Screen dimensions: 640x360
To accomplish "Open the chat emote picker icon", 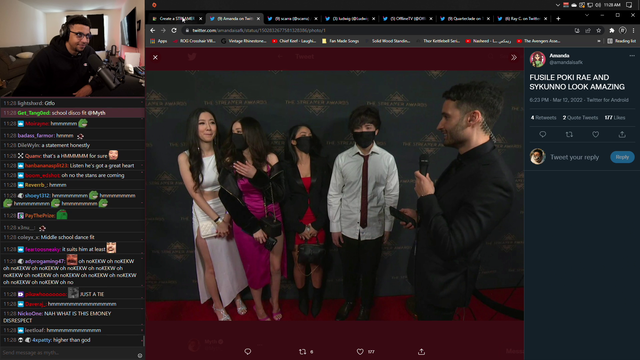I will point(140,356).
